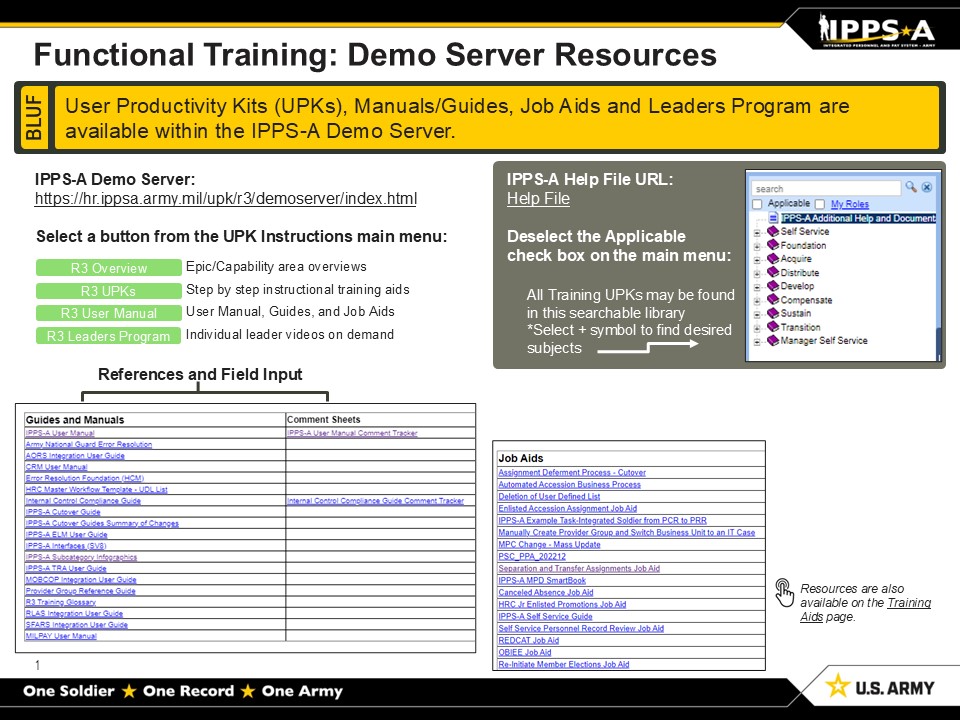
Task: Click the IPPS-A Additional Help document icon
Action: click(773, 217)
